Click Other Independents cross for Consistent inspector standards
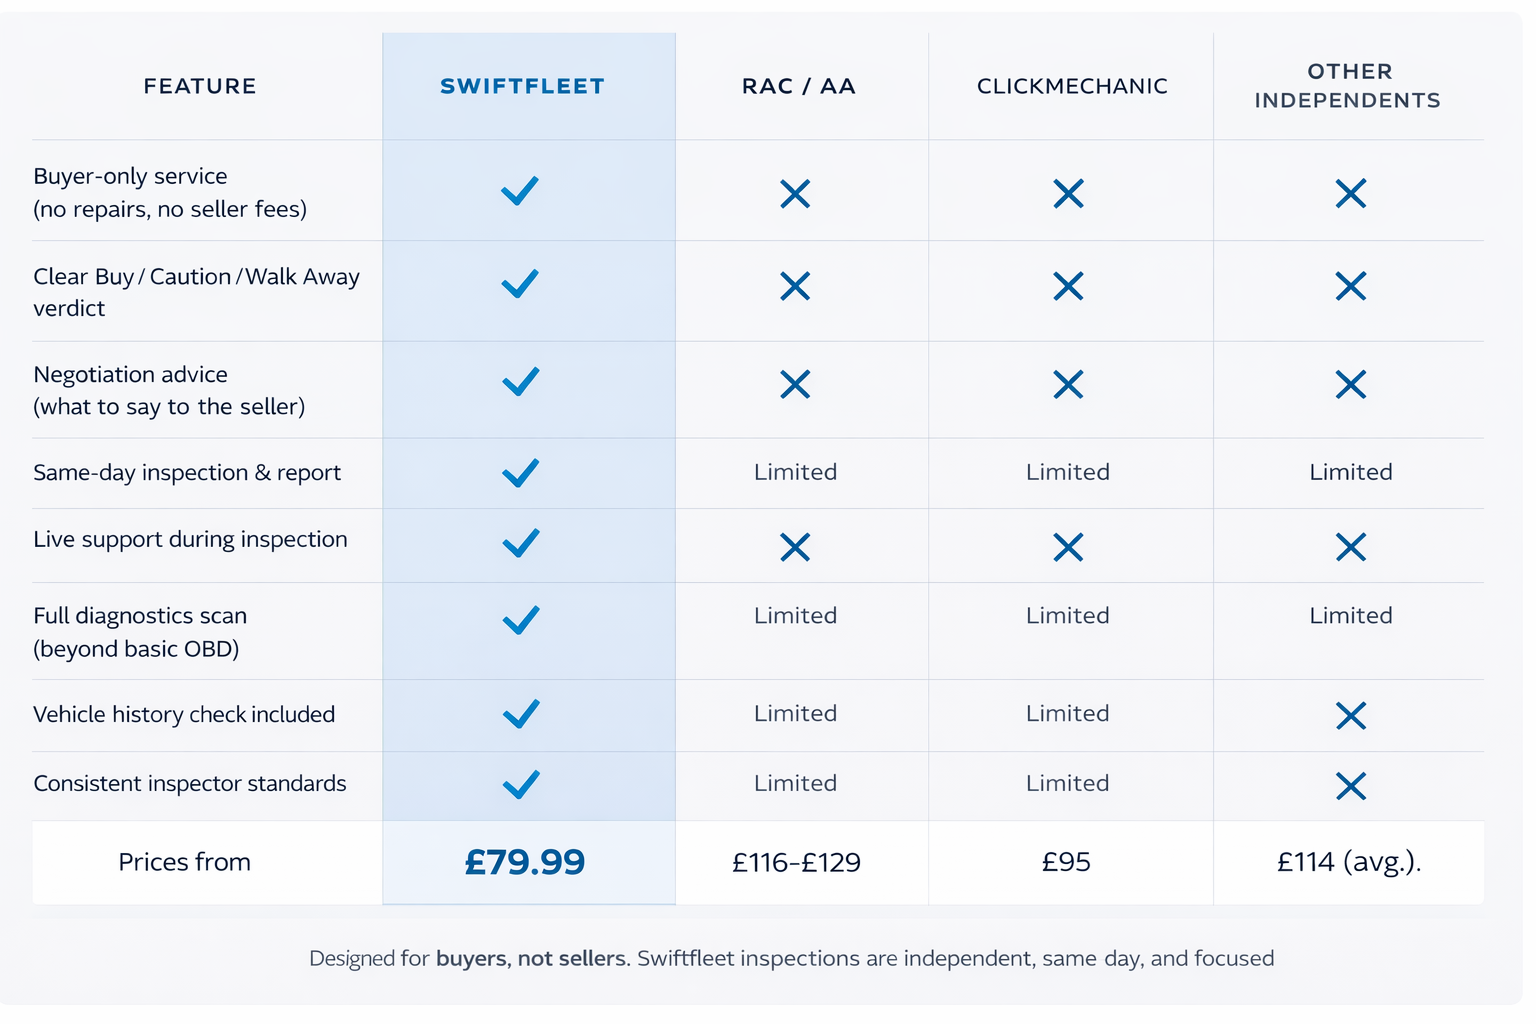The height and width of the screenshot is (1024, 1536). click(1350, 786)
